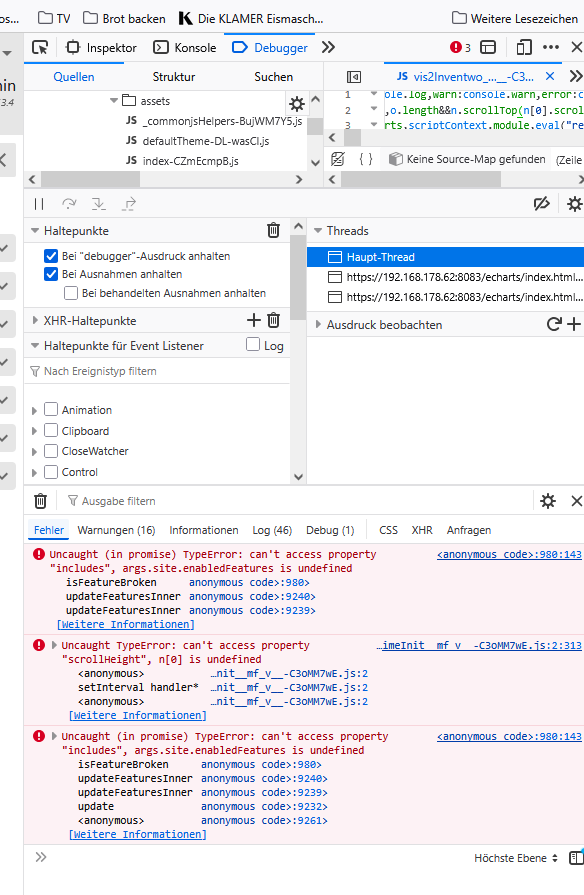Open first Weitere Informationen link
Screen dimensions: 584x895
(126, 624)
